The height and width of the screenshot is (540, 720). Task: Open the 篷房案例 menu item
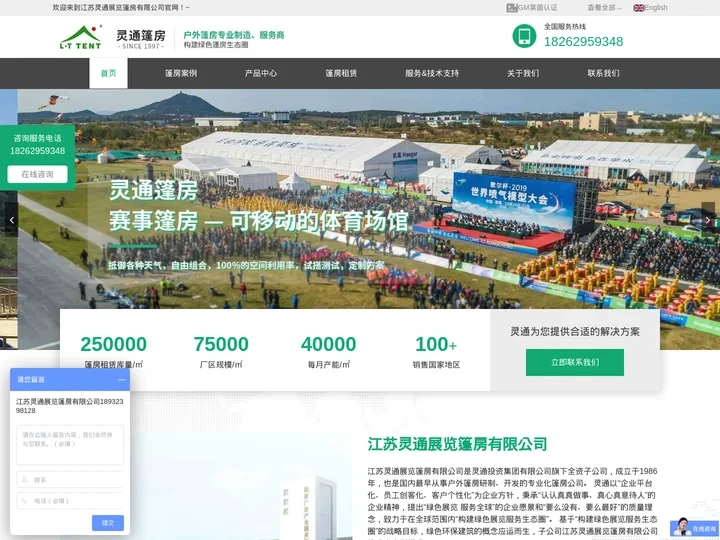pyautogui.click(x=181, y=73)
